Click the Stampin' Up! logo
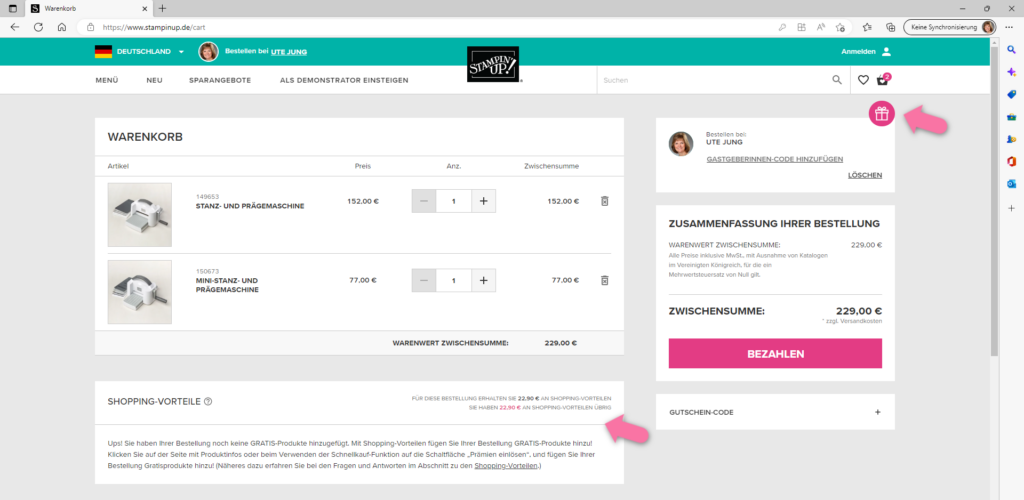 [493, 64]
